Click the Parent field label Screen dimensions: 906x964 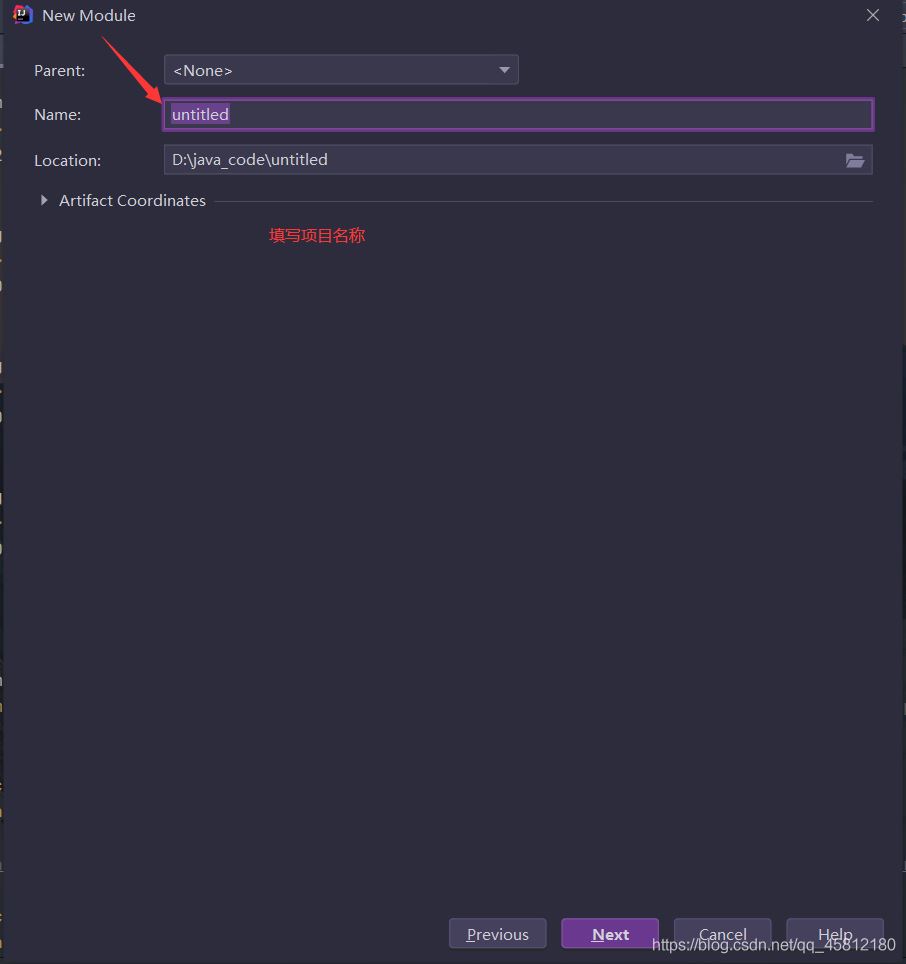59,70
